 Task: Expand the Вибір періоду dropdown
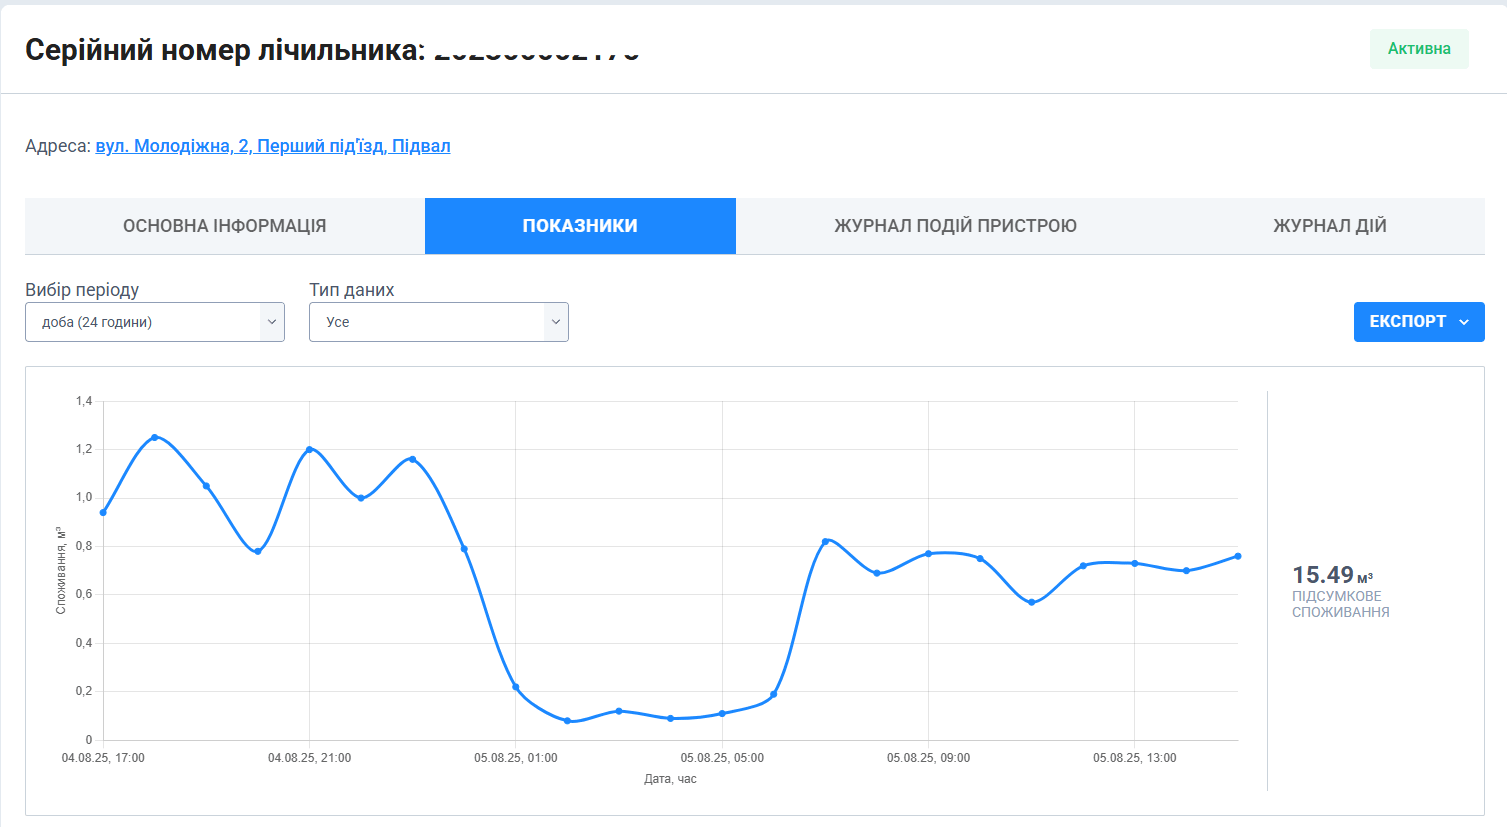click(154, 322)
